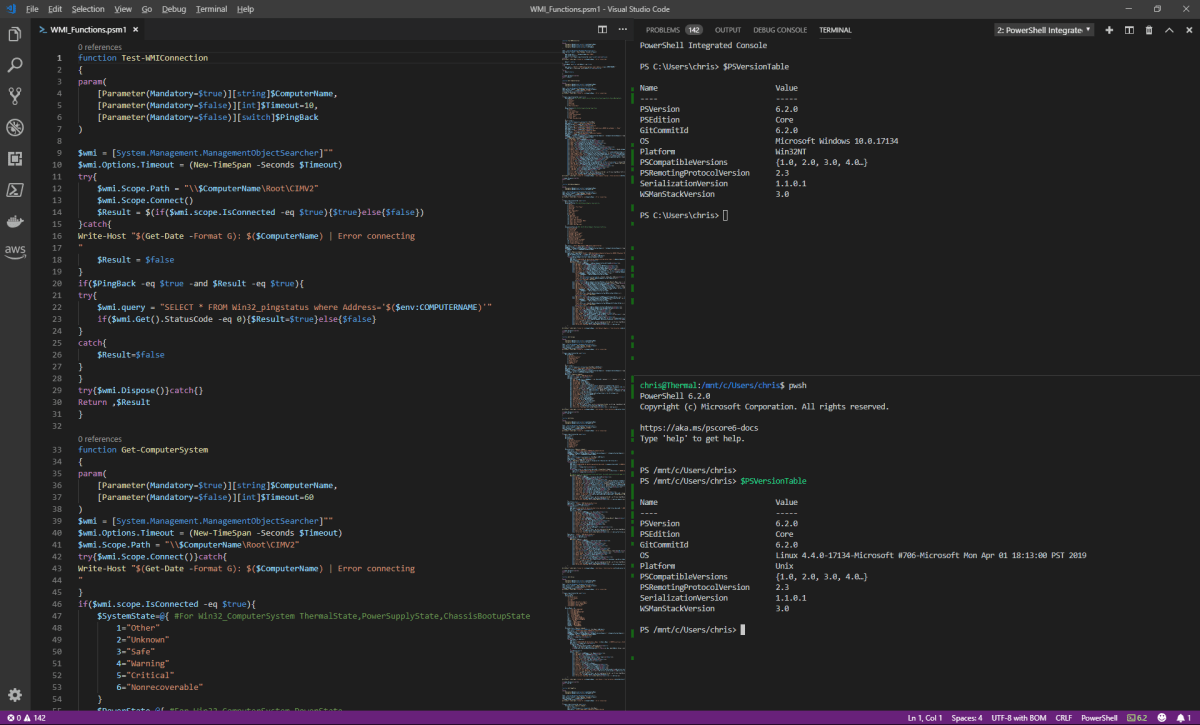Open the Debug view icon
Viewport: 1200px width, 725px height.
click(15, 127)
